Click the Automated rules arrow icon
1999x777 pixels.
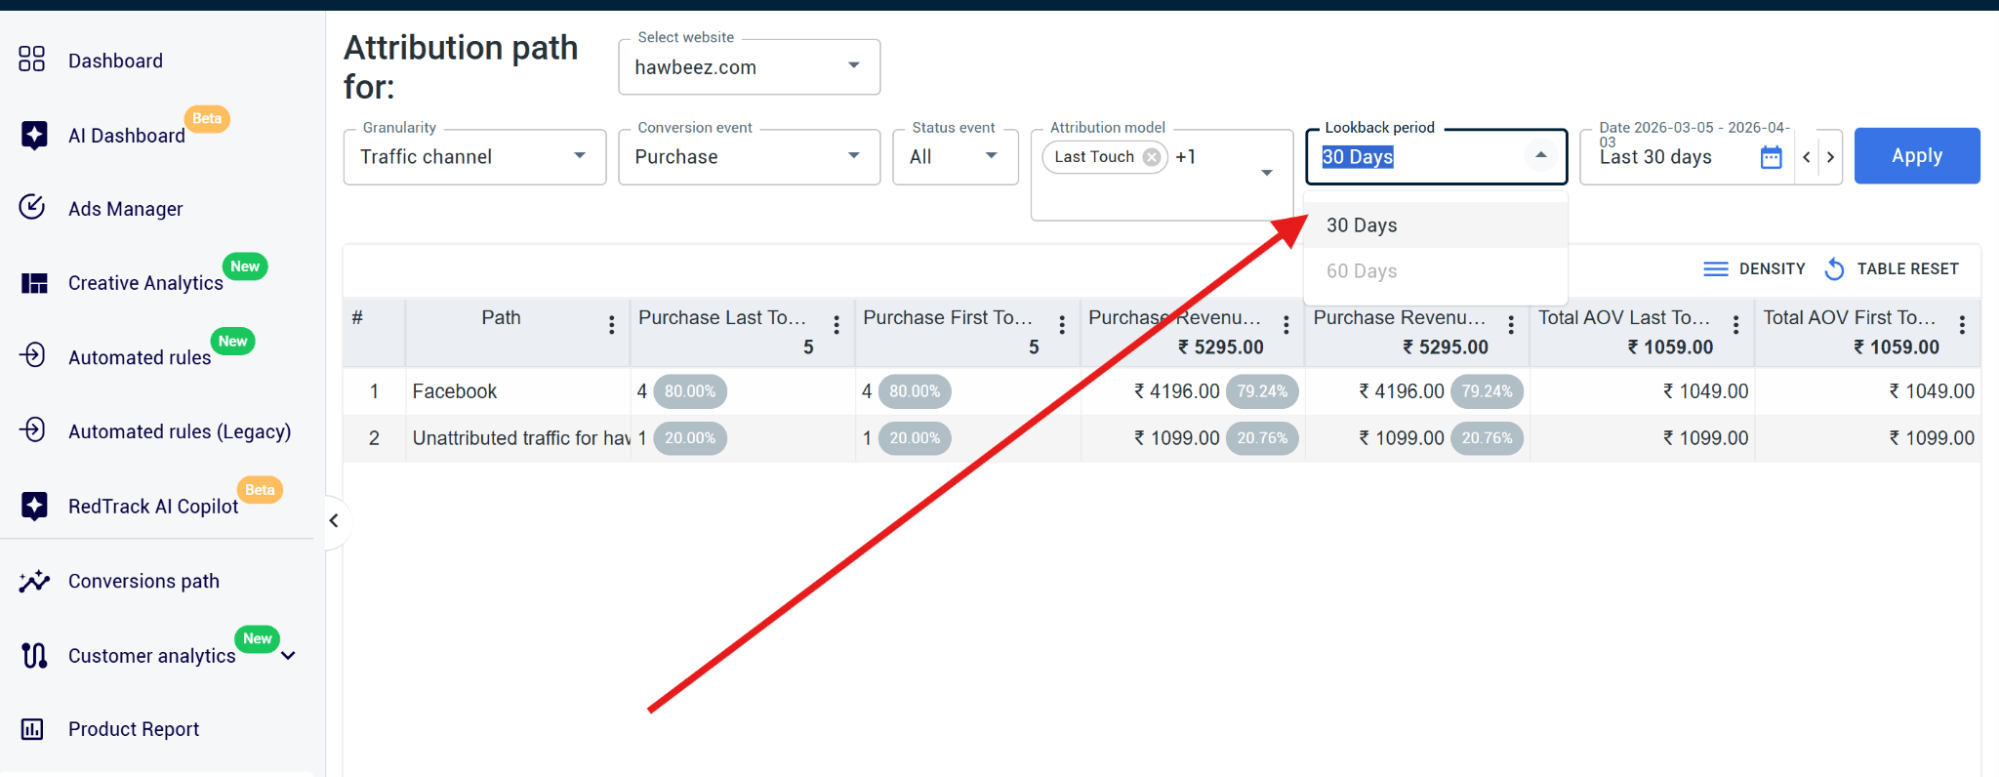click(32, 355)
